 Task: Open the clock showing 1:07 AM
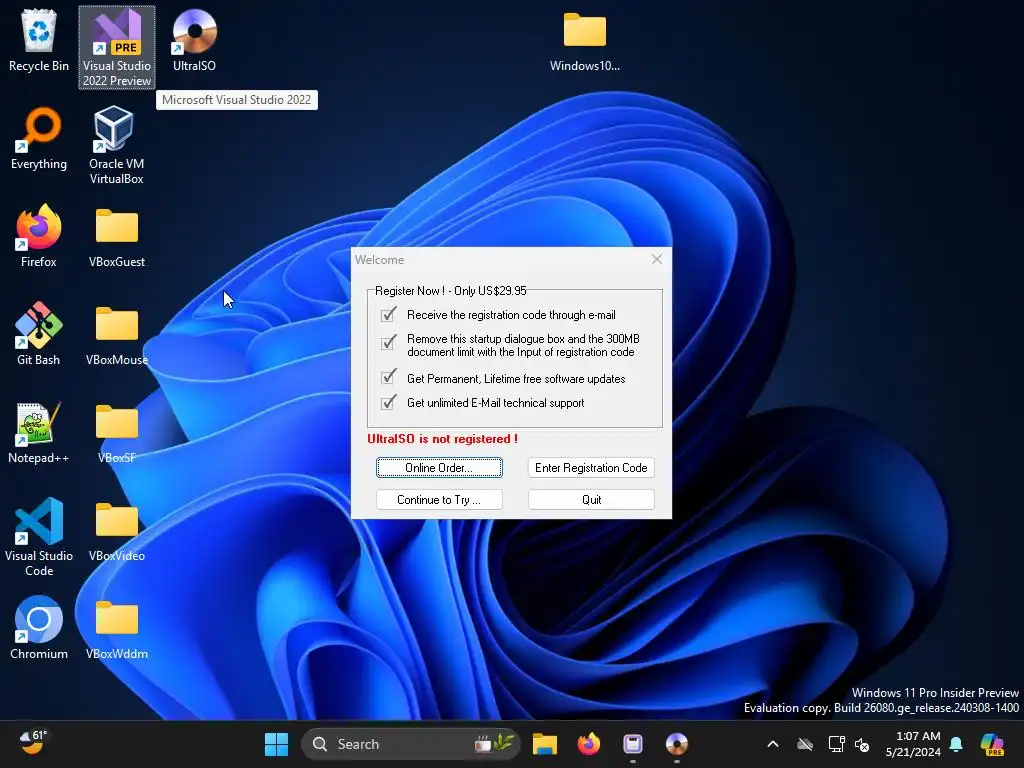(x=913, y=744)
